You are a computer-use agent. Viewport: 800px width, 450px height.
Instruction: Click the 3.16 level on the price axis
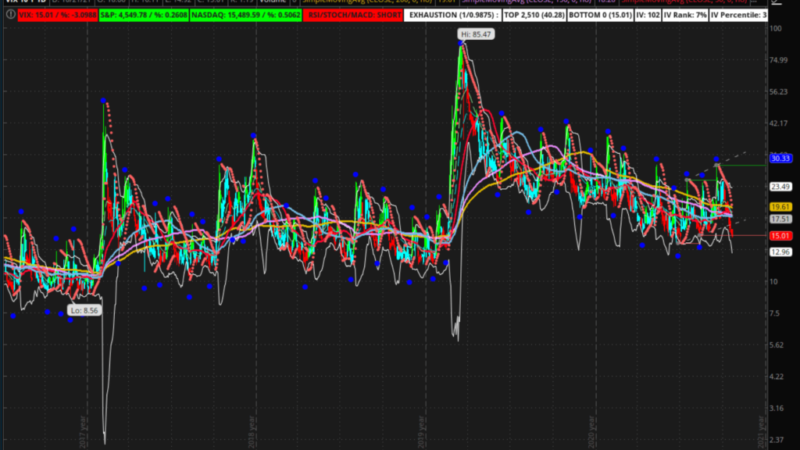777,408
